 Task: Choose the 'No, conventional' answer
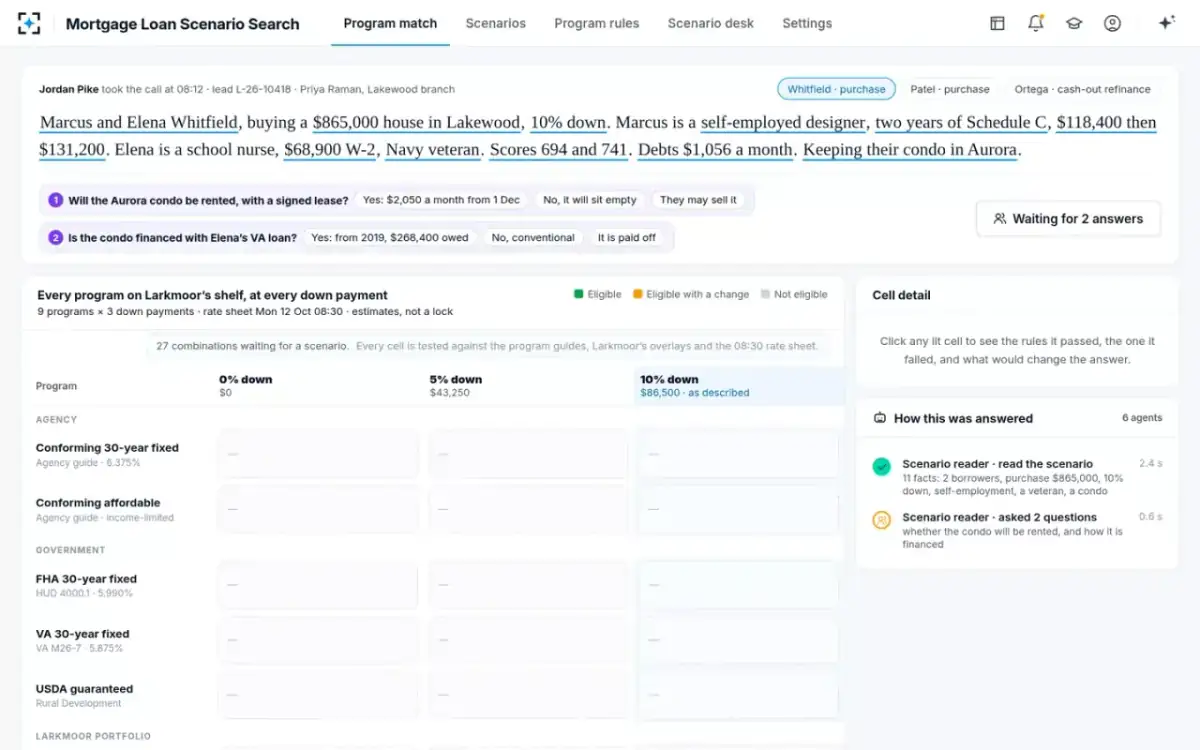pyautogui.click(x=533, y=238)
